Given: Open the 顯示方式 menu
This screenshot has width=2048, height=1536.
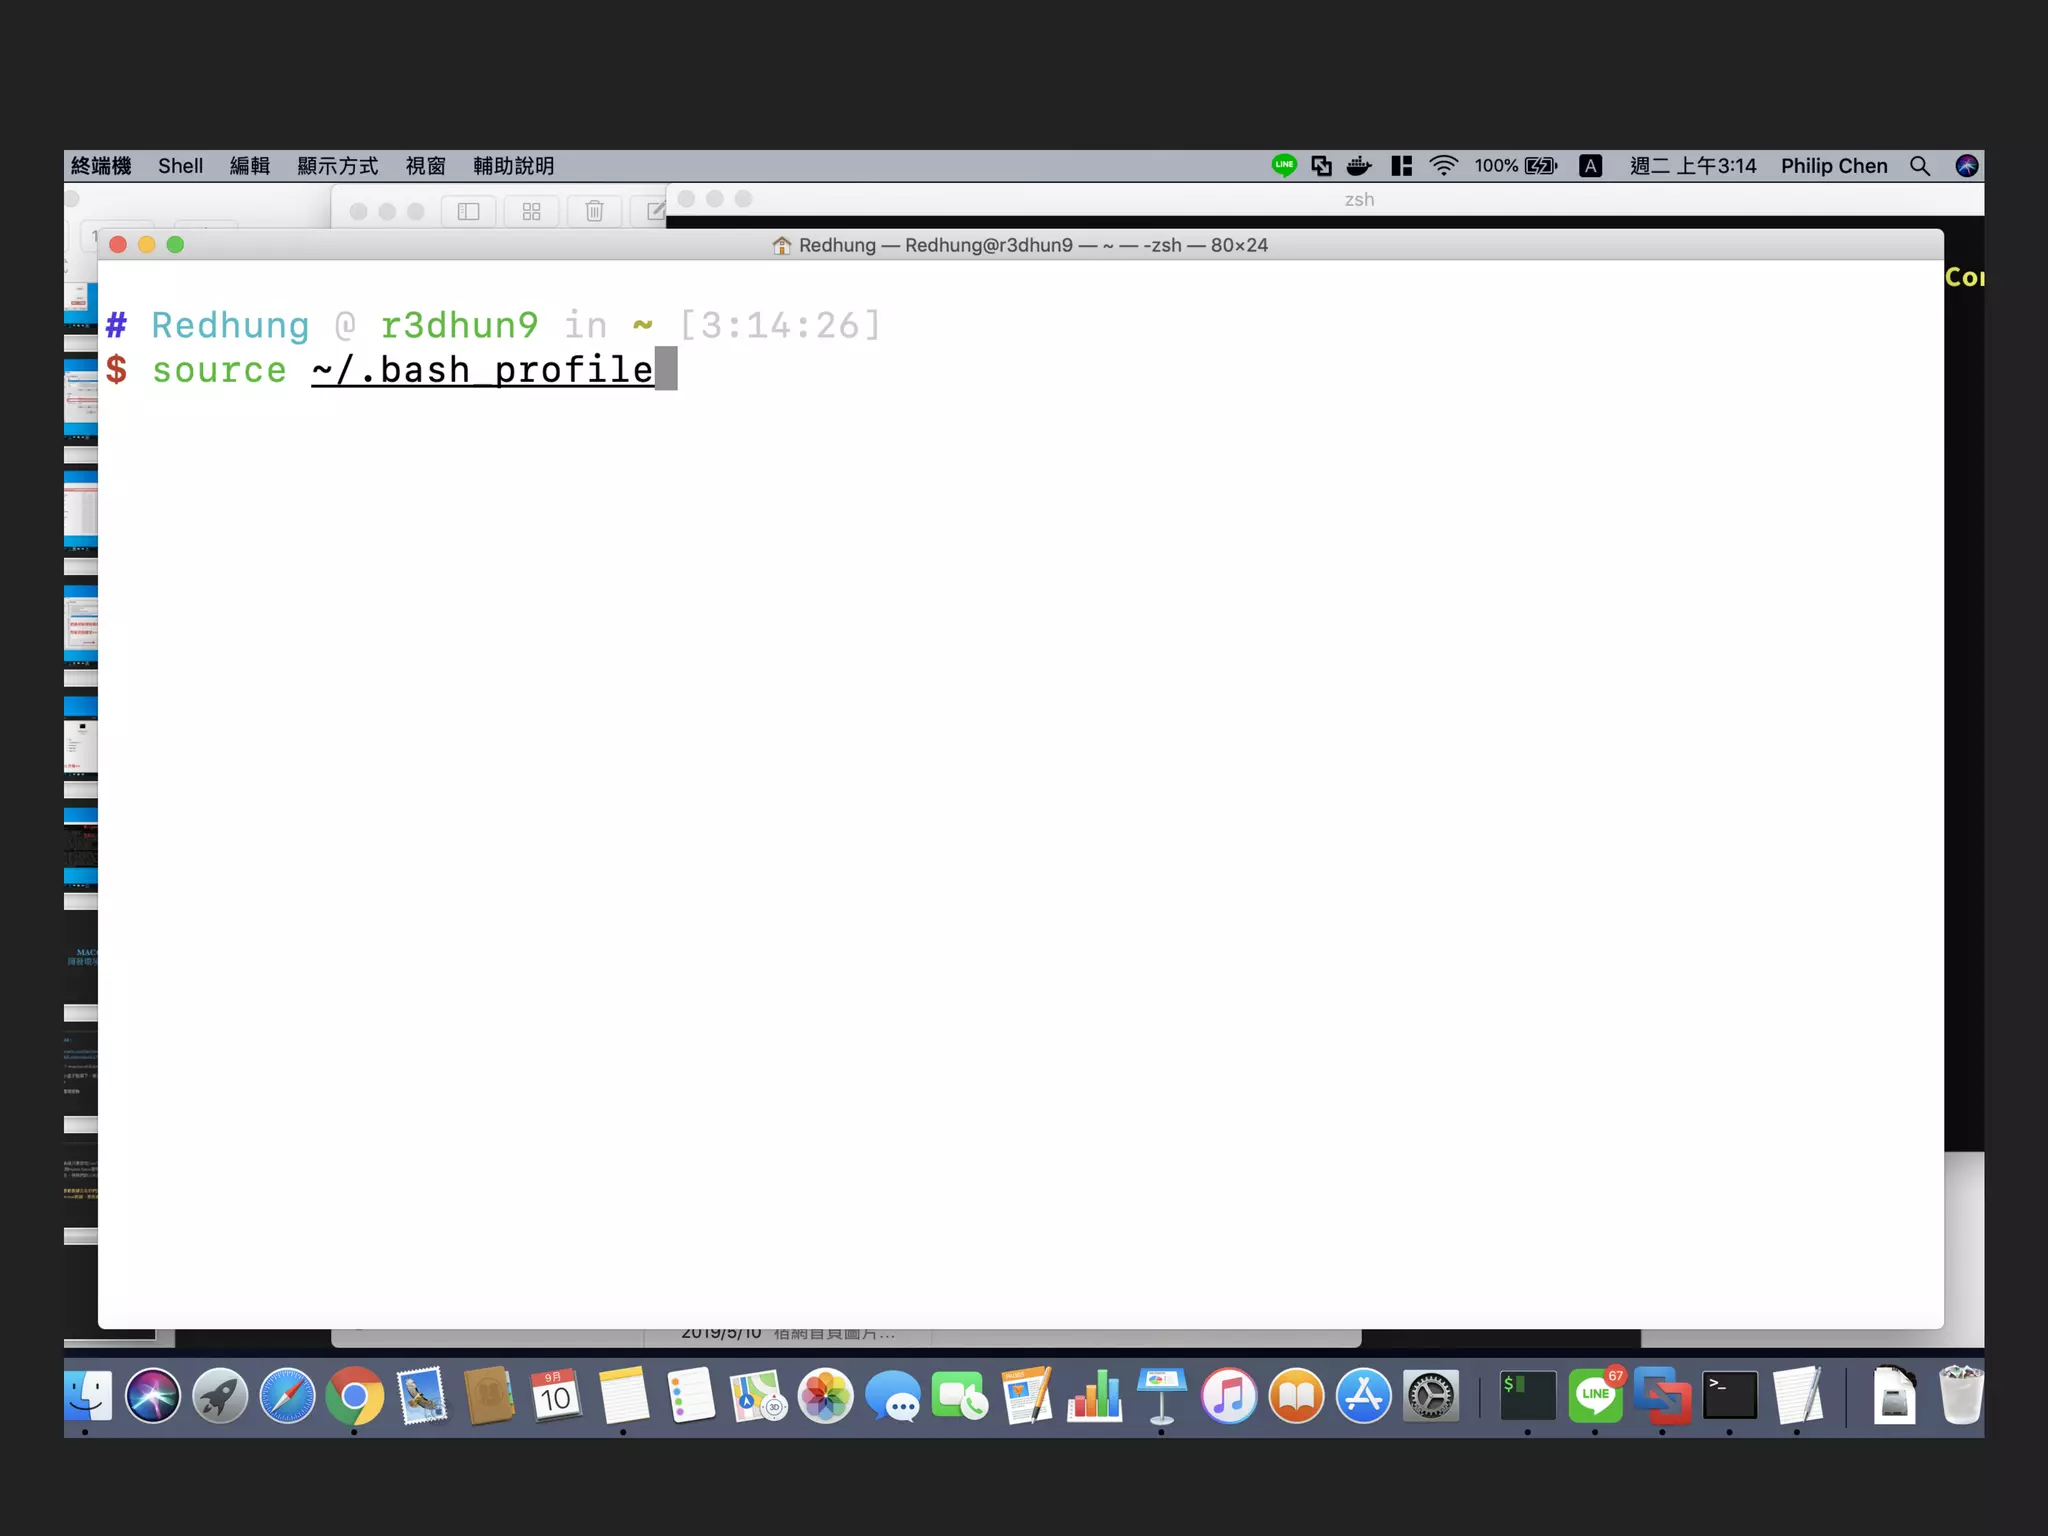Looking at the screenshot, I should click(x=337, y=166).
